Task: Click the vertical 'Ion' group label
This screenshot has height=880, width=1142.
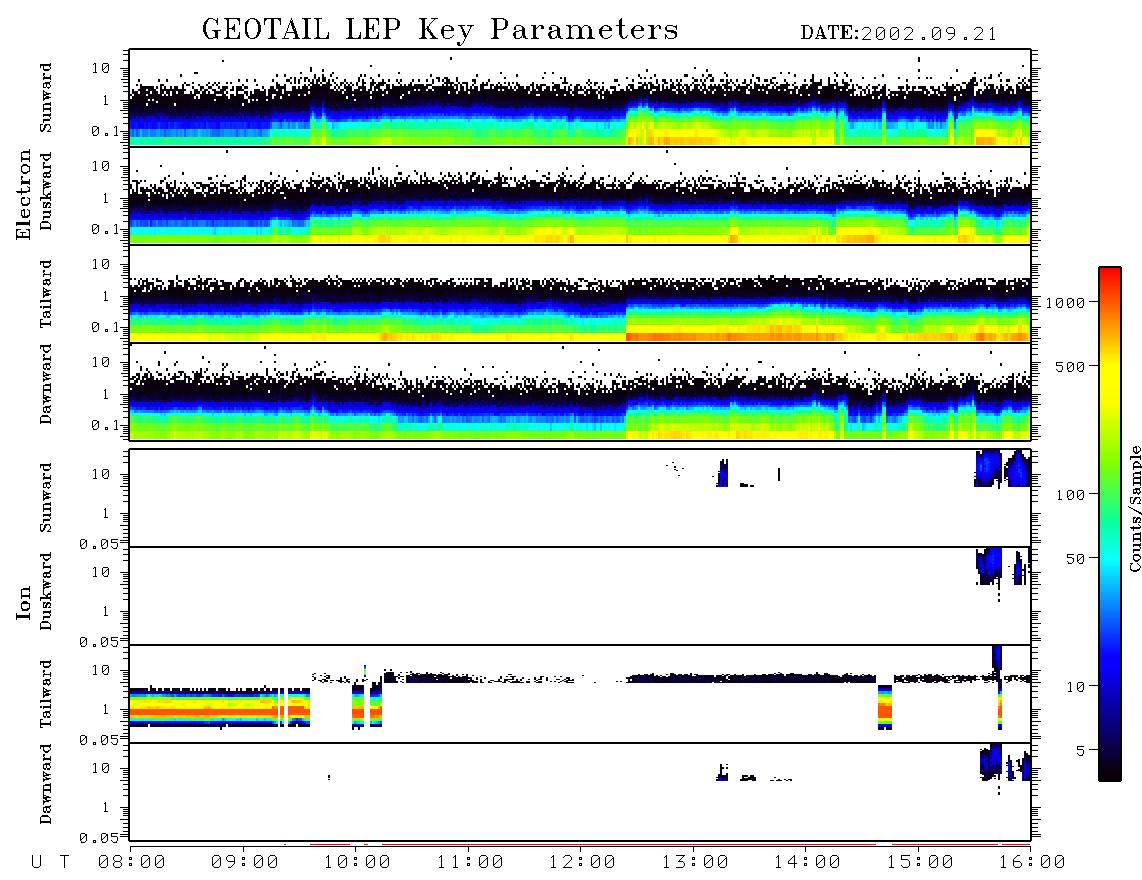Action: [x=23, y=602]
